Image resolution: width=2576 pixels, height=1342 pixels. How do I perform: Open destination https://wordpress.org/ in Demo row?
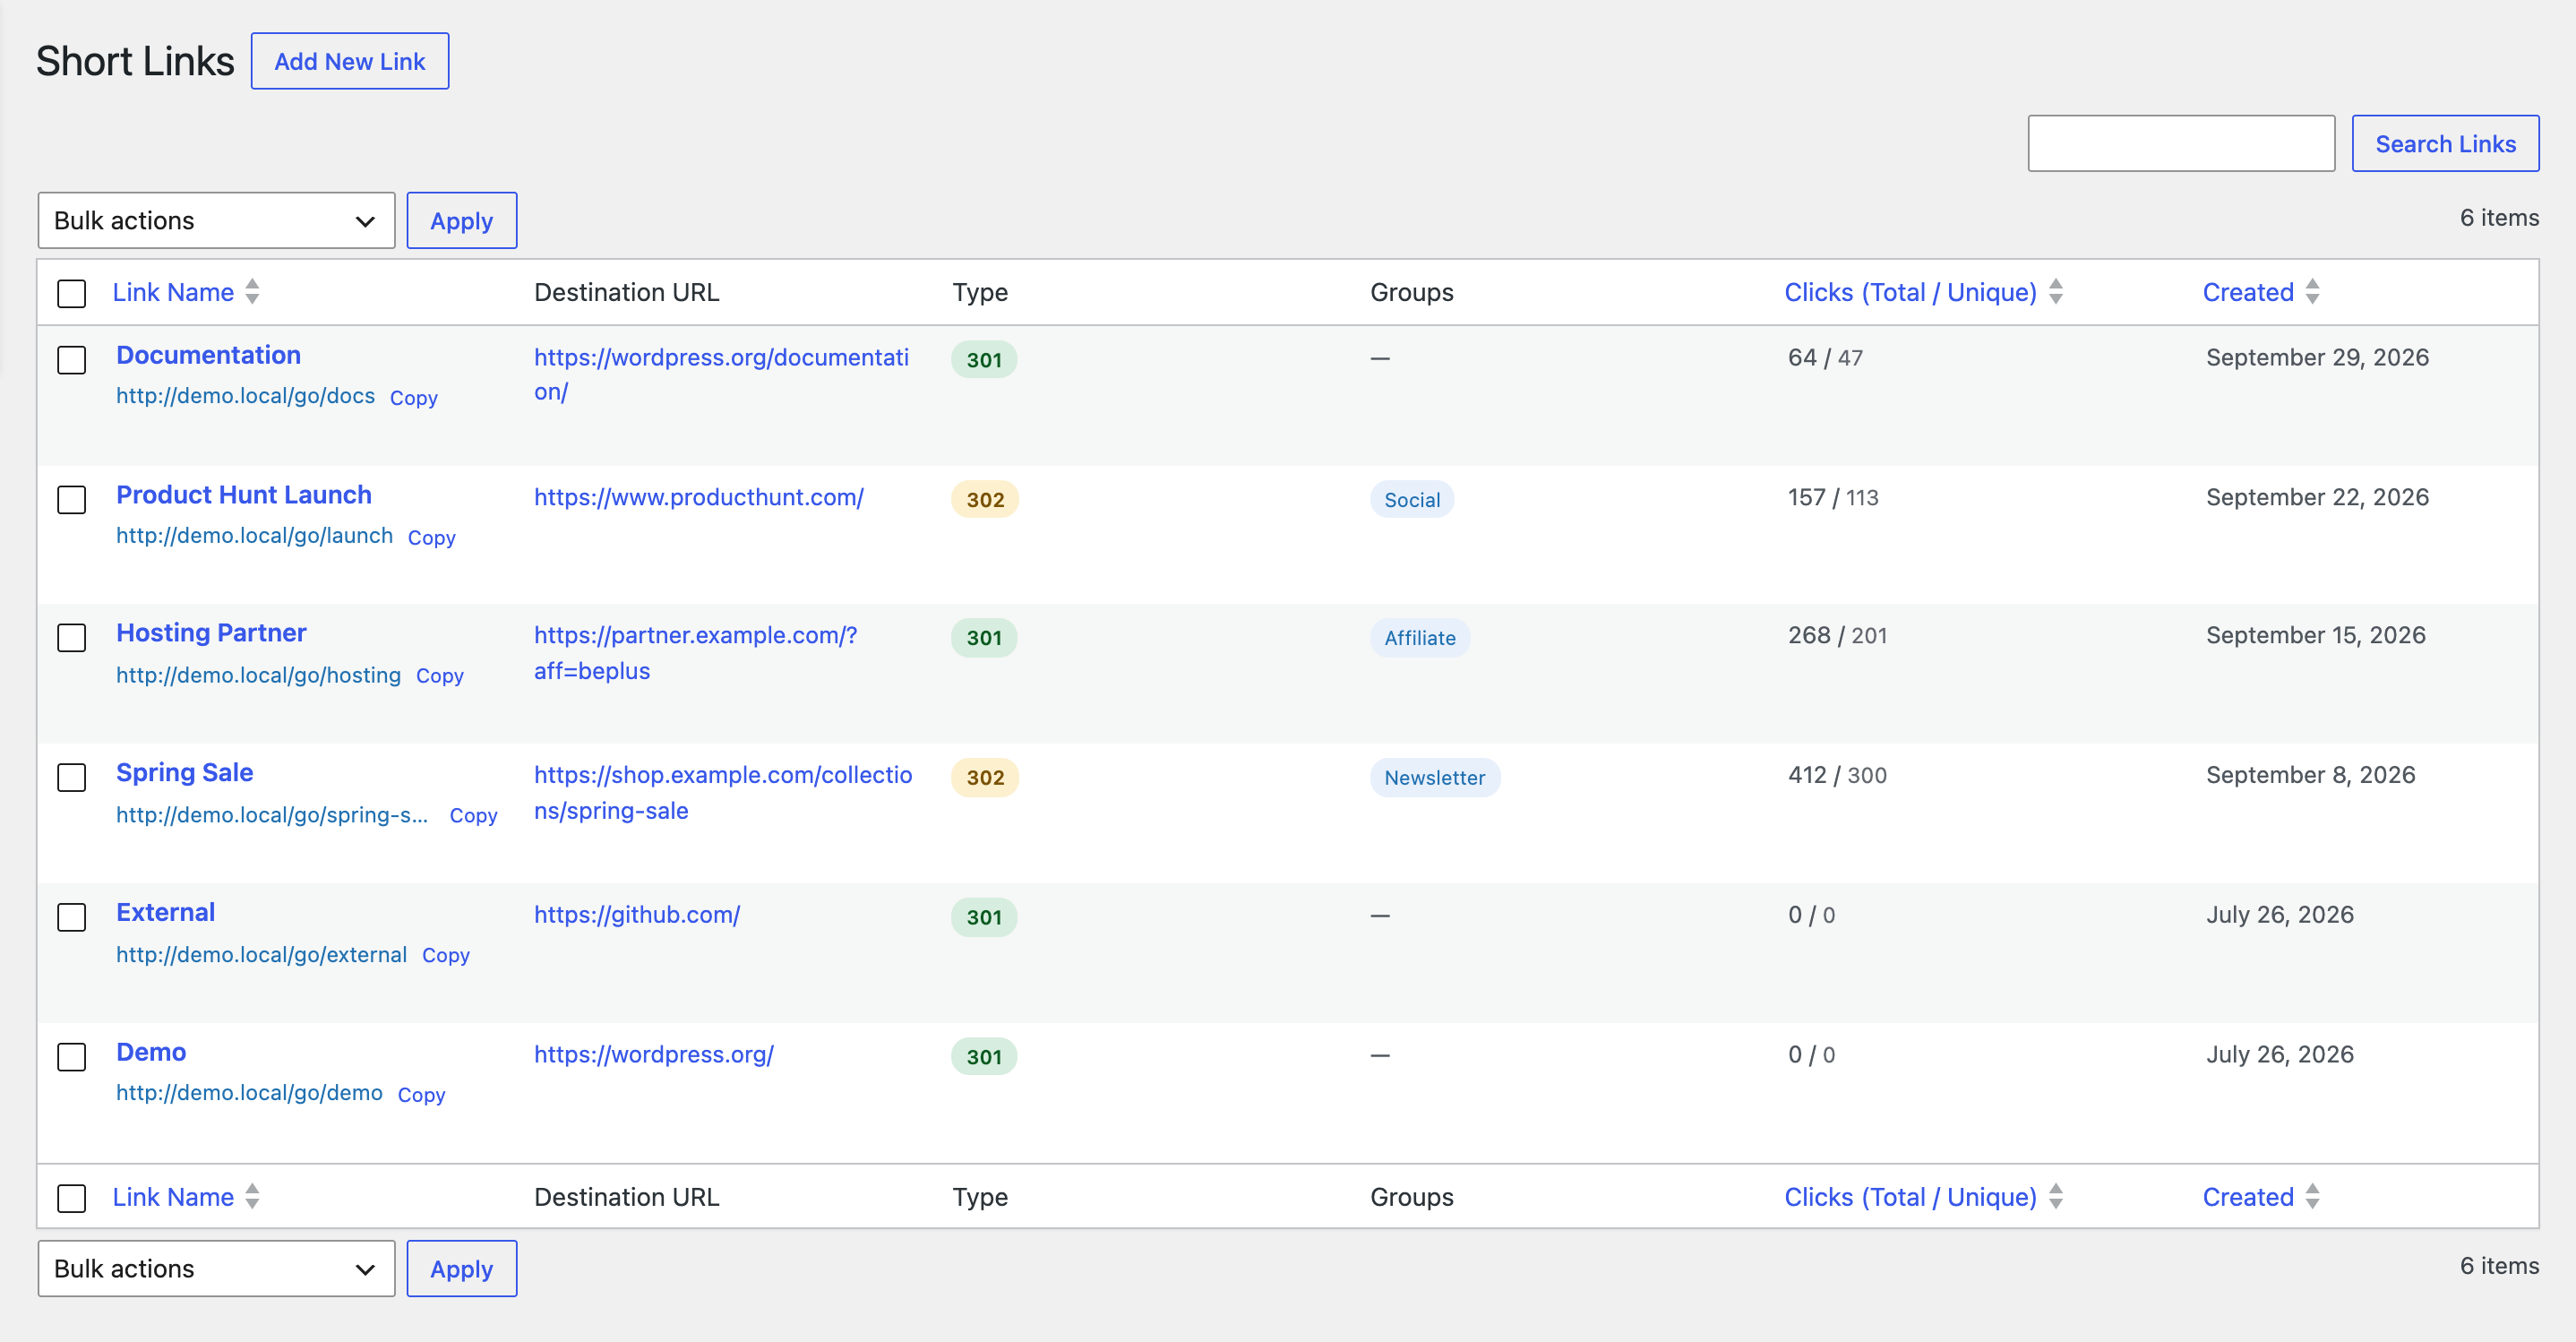coord(653,1054)
